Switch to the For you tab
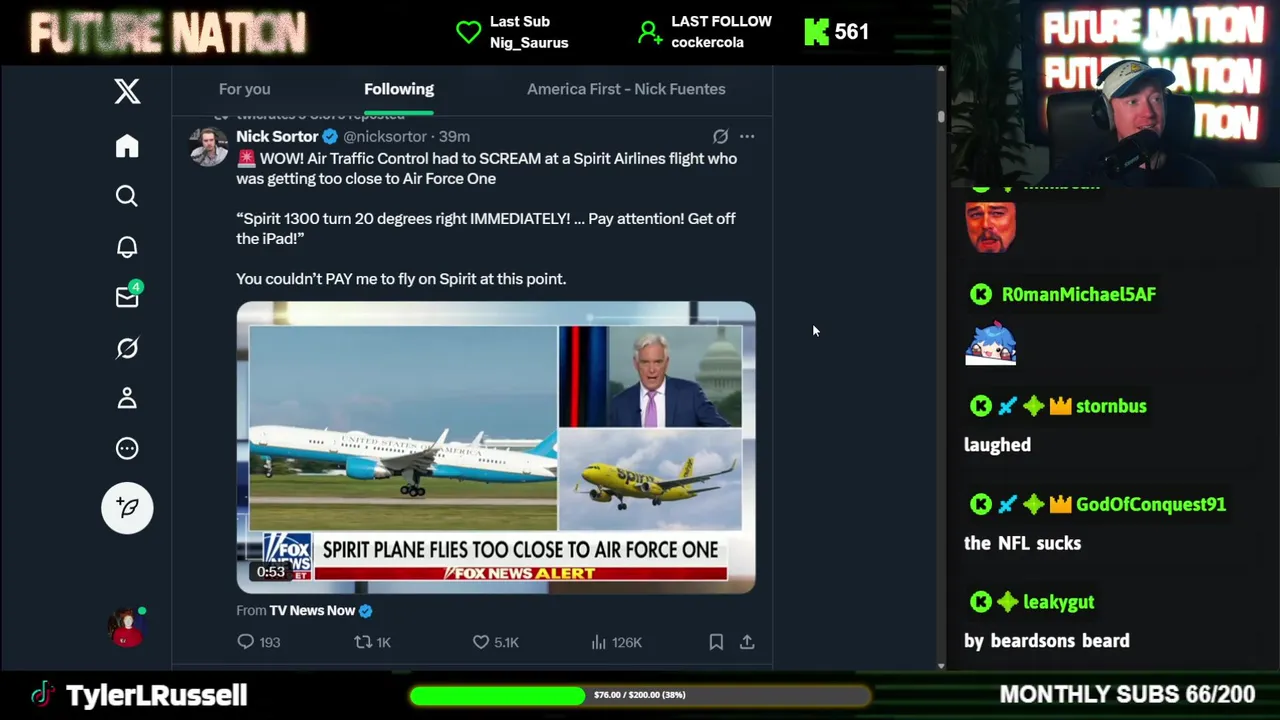Screen dimensions: 1280x720 click(244, 89)
